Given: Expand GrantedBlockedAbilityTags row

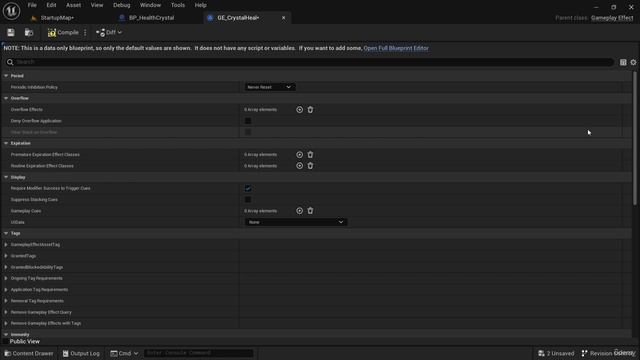Looking at the screenshot, I should click(x=6, y=267).
